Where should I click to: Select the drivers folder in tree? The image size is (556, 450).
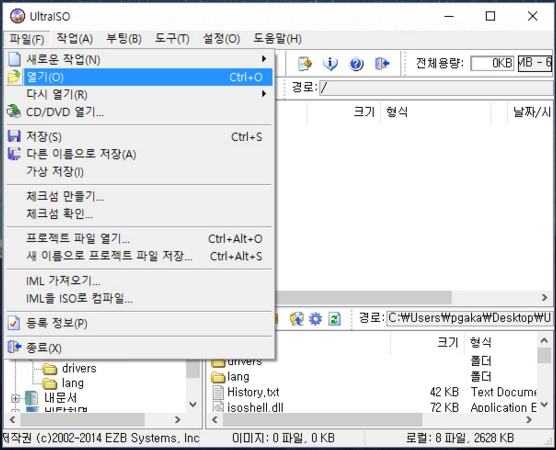(x=79, y=368)
